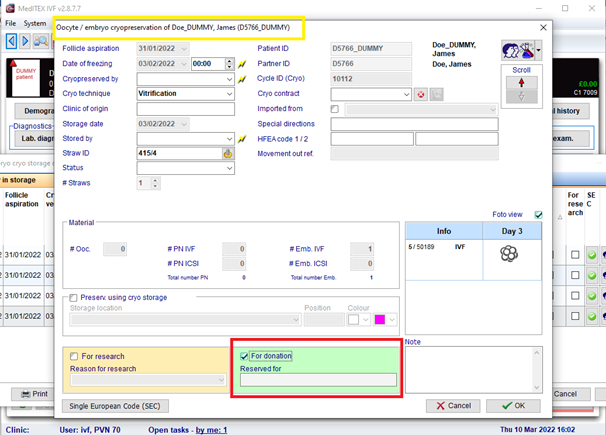Confirm the dialog with OK
Screen dimensions: 606x435
[513, 406]
